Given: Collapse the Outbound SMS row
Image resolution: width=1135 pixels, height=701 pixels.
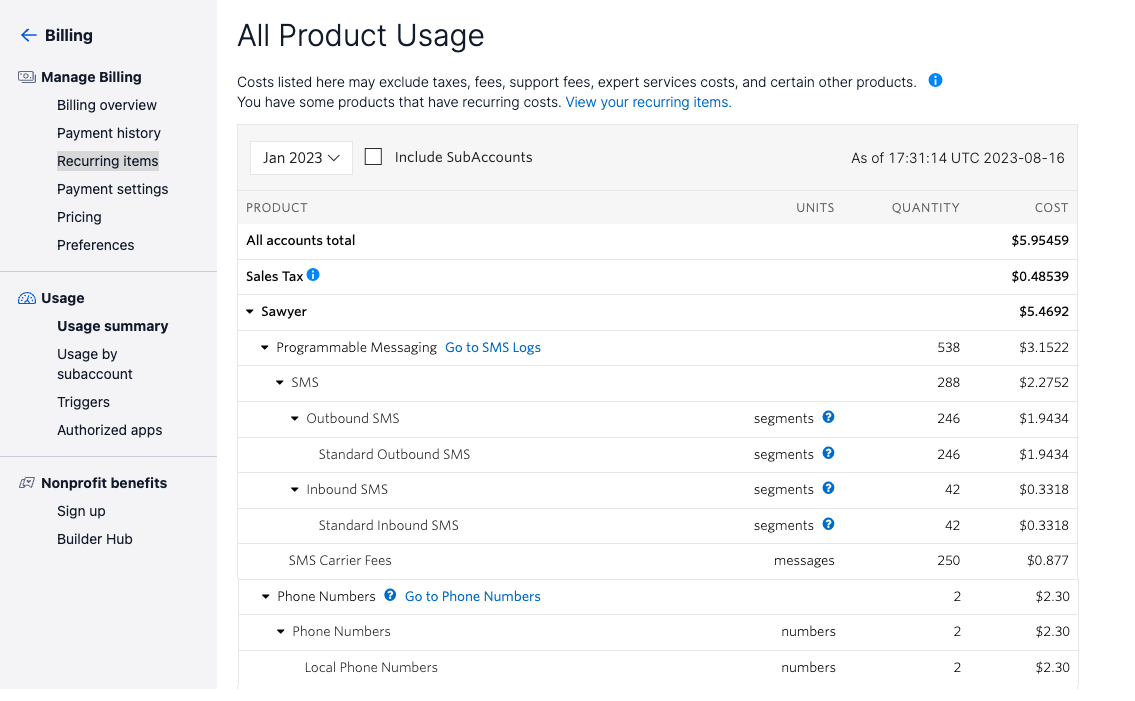Looking at the screenshot, I should pyautogui.click(x=295, y=419).
